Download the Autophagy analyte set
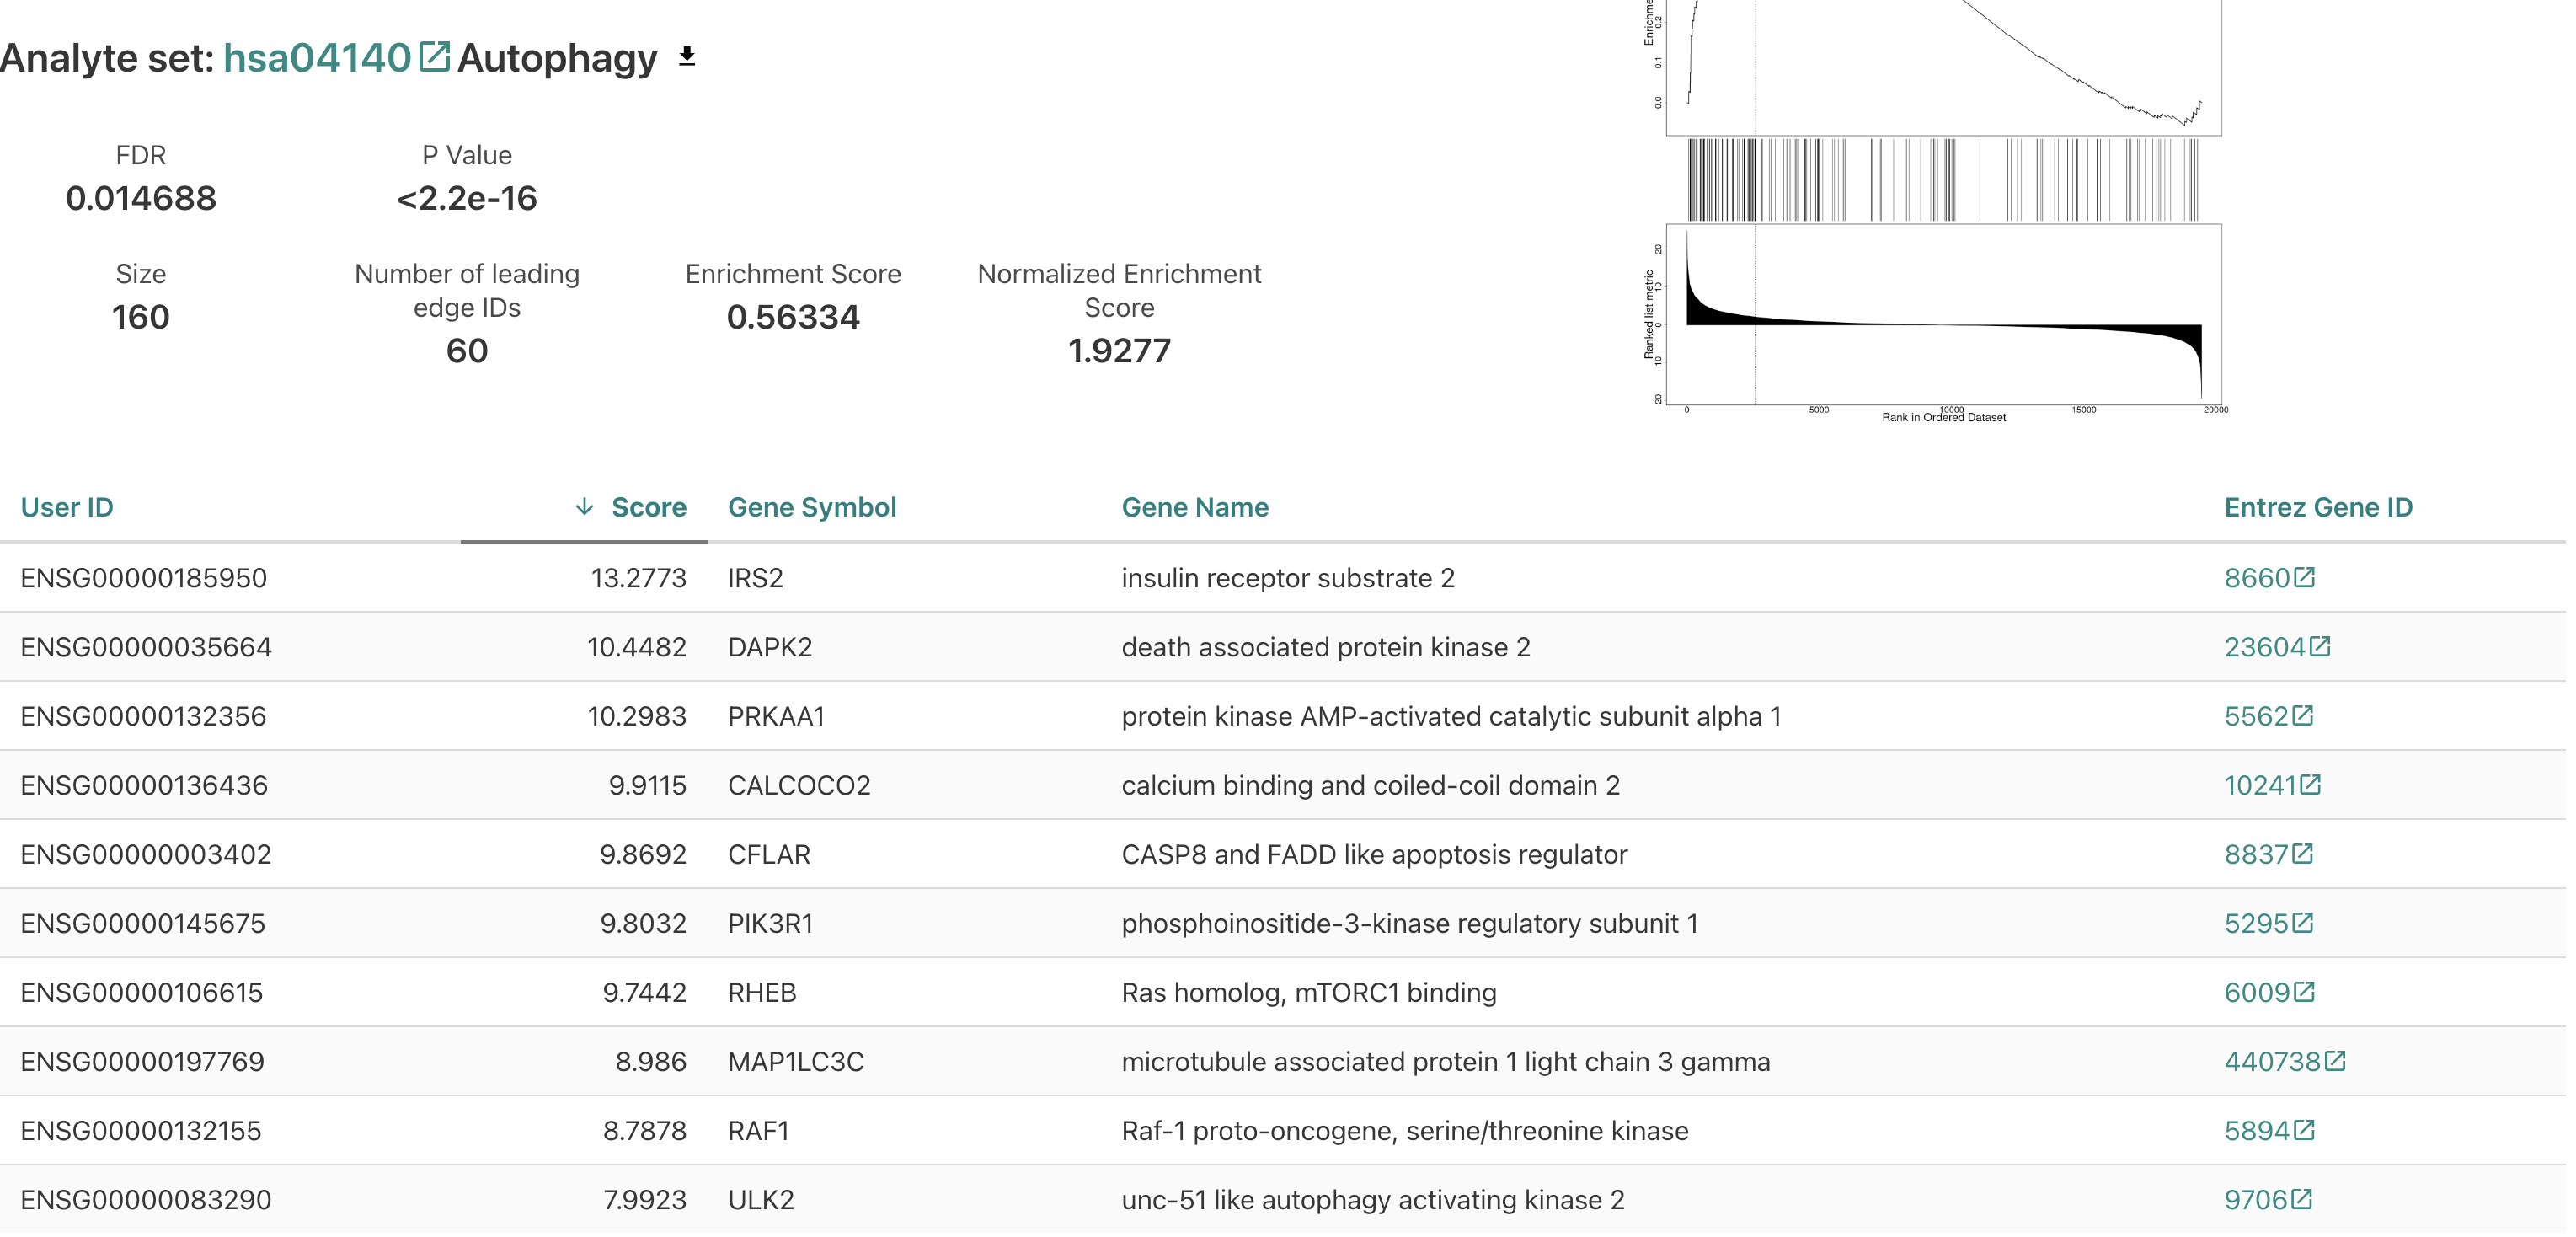2576x1237 pixels. pyautogui.click(x=687, y=57)
